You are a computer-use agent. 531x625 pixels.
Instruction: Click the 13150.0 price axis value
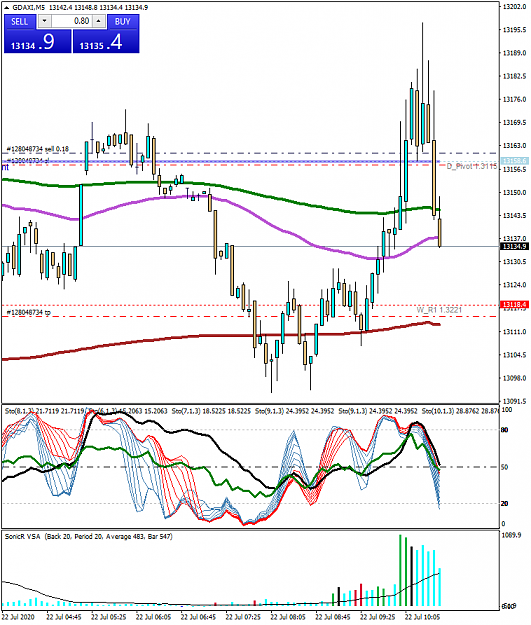click(515, 193)
